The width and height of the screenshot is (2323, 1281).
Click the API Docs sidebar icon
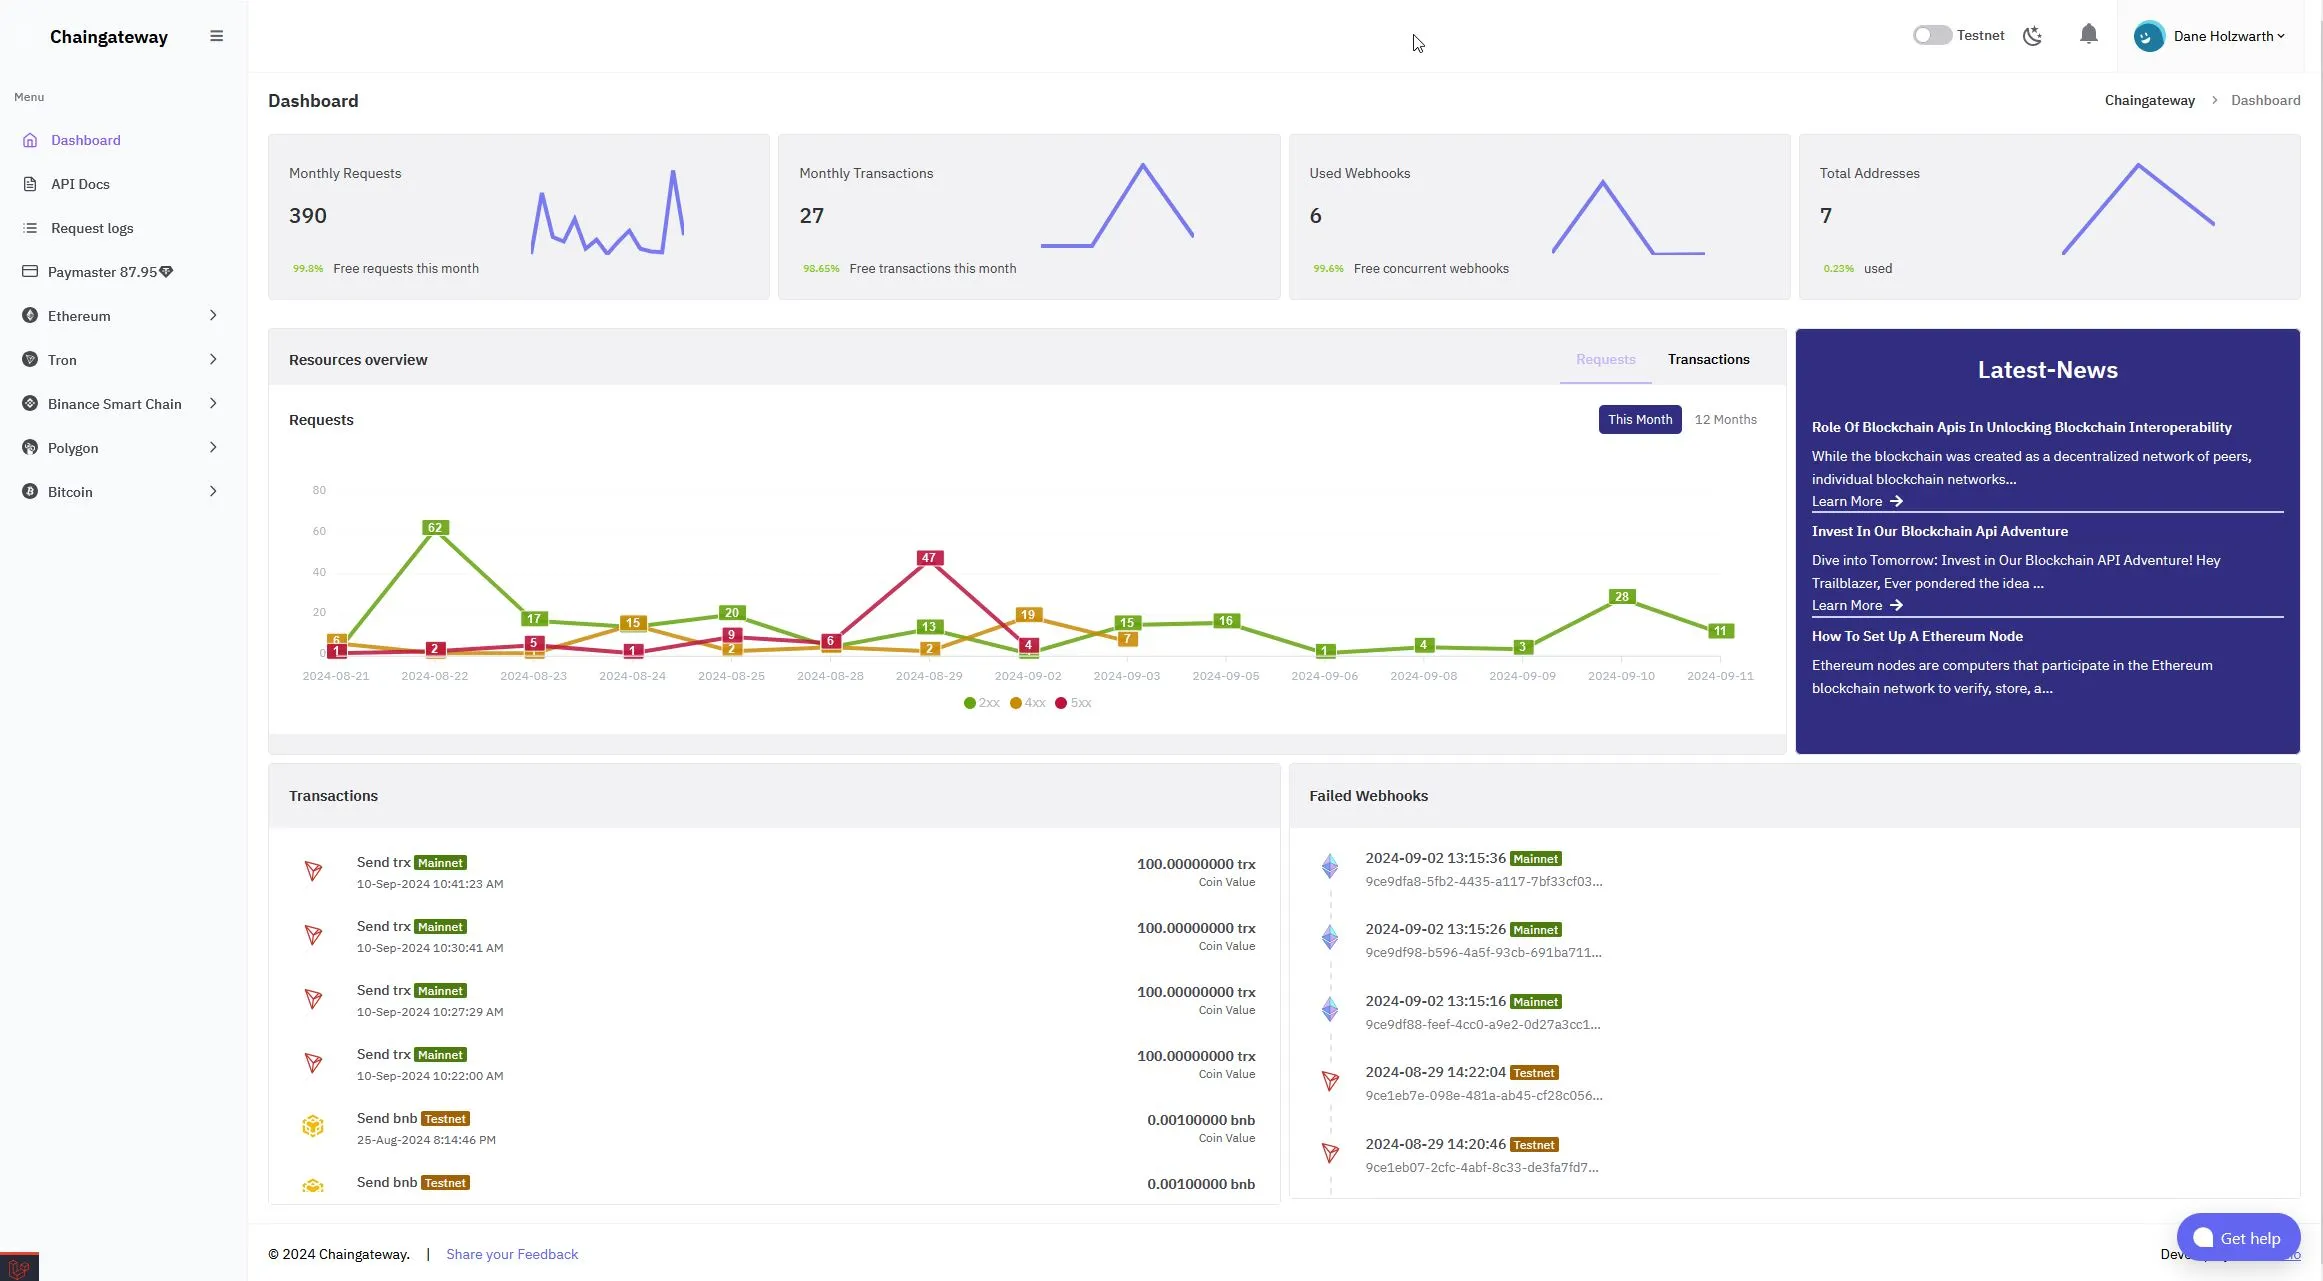30,185
